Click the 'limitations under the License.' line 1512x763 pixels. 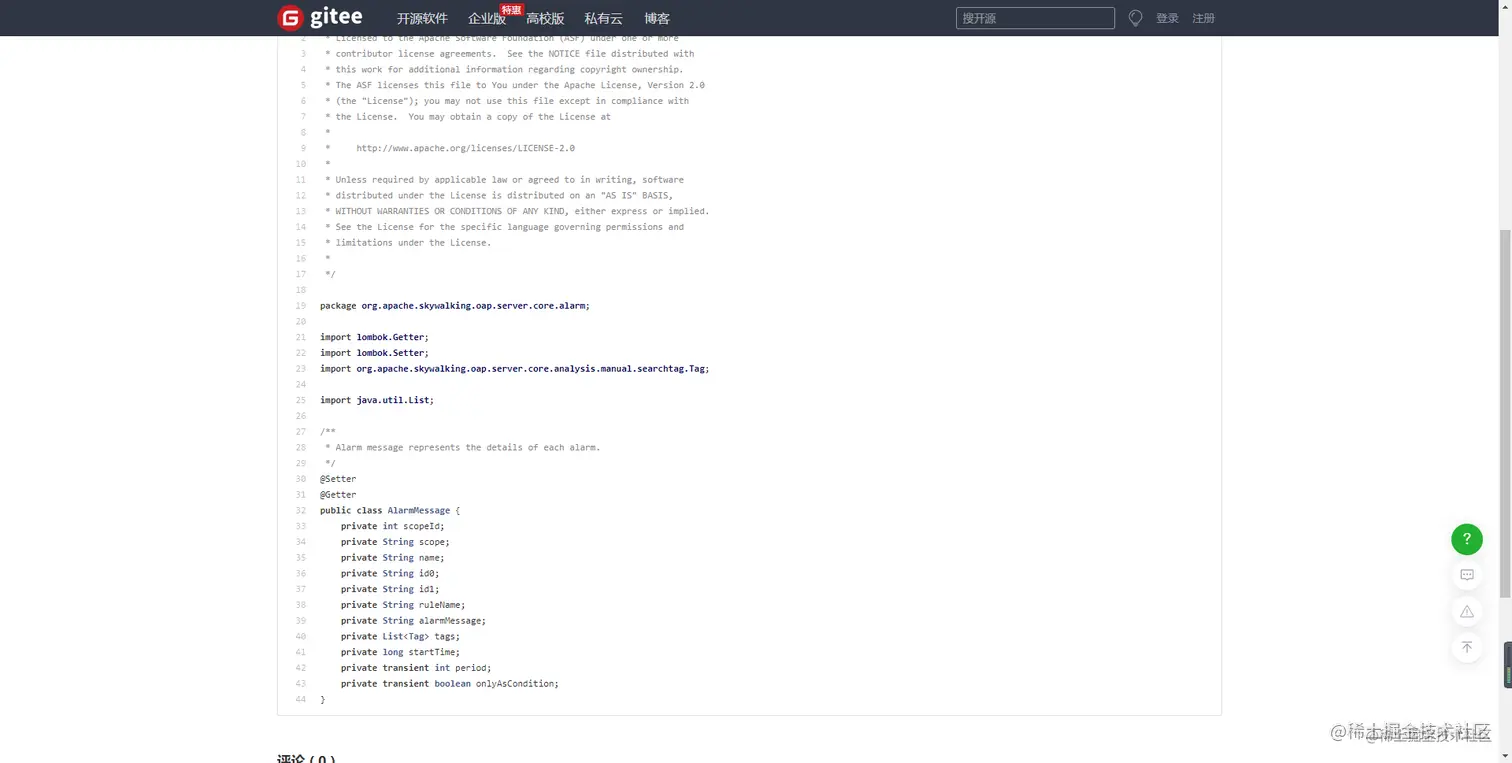[408, 243]
